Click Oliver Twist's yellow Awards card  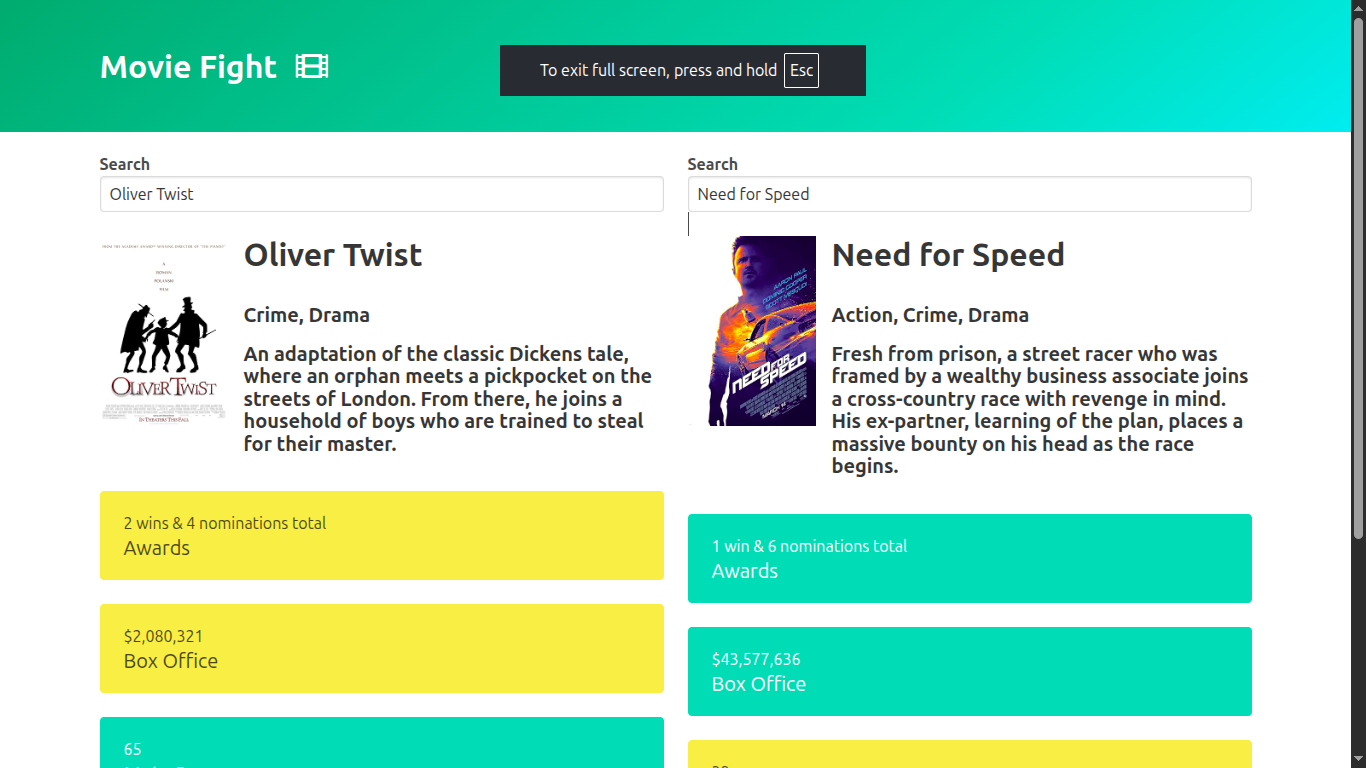pyautogui.click(x=381, y=535)
